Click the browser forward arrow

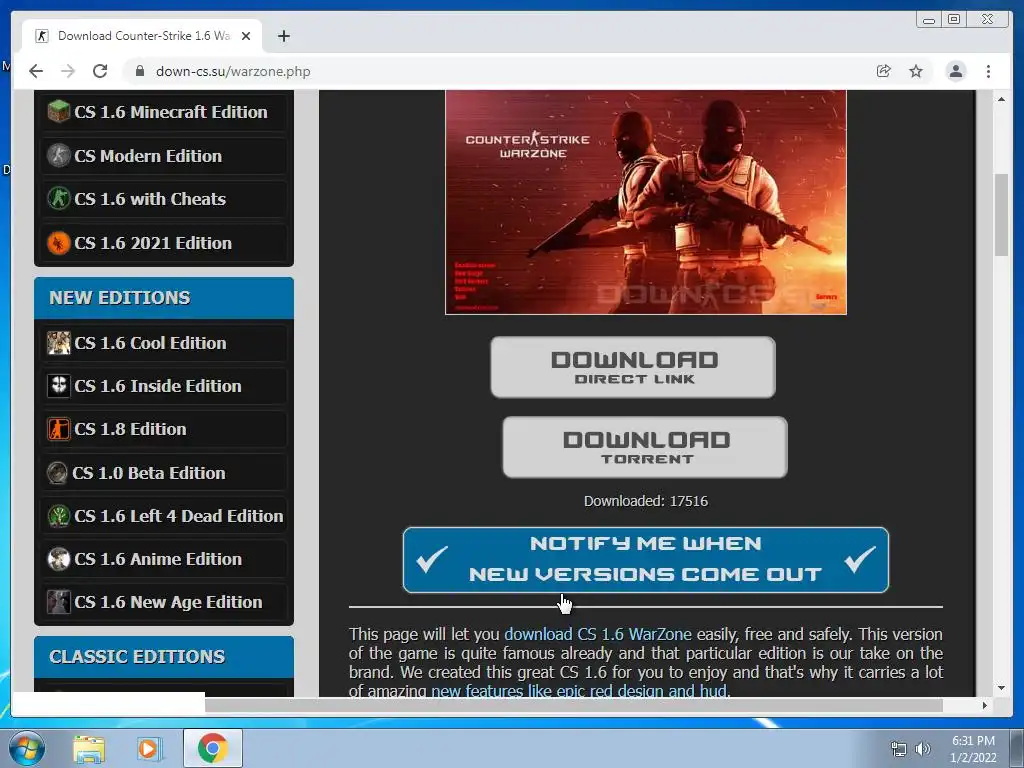click(68, 71)
